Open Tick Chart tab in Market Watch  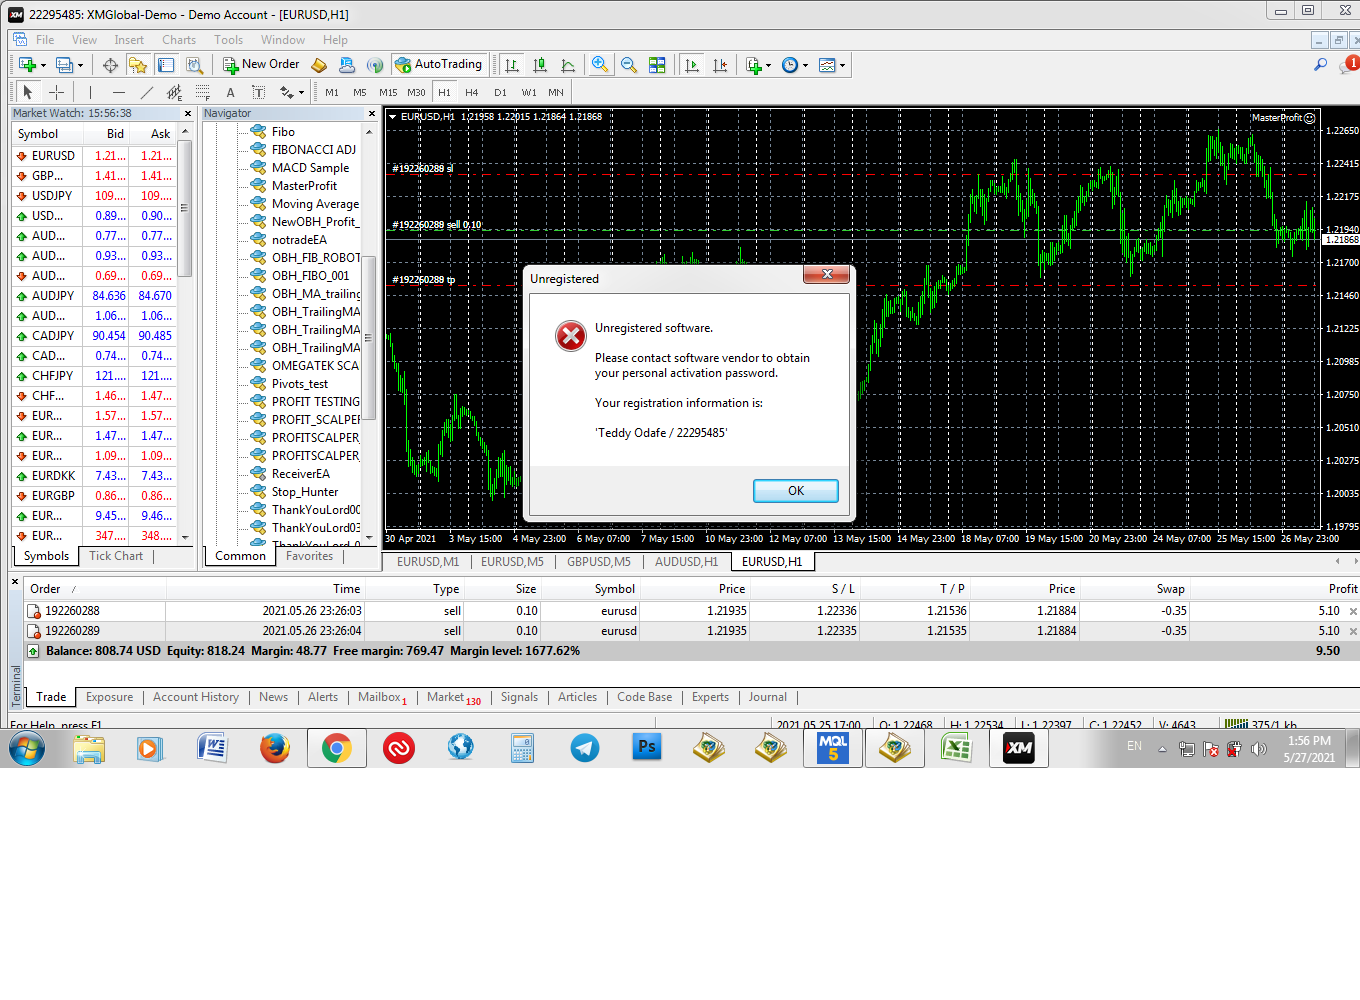(x=116, y=556)
